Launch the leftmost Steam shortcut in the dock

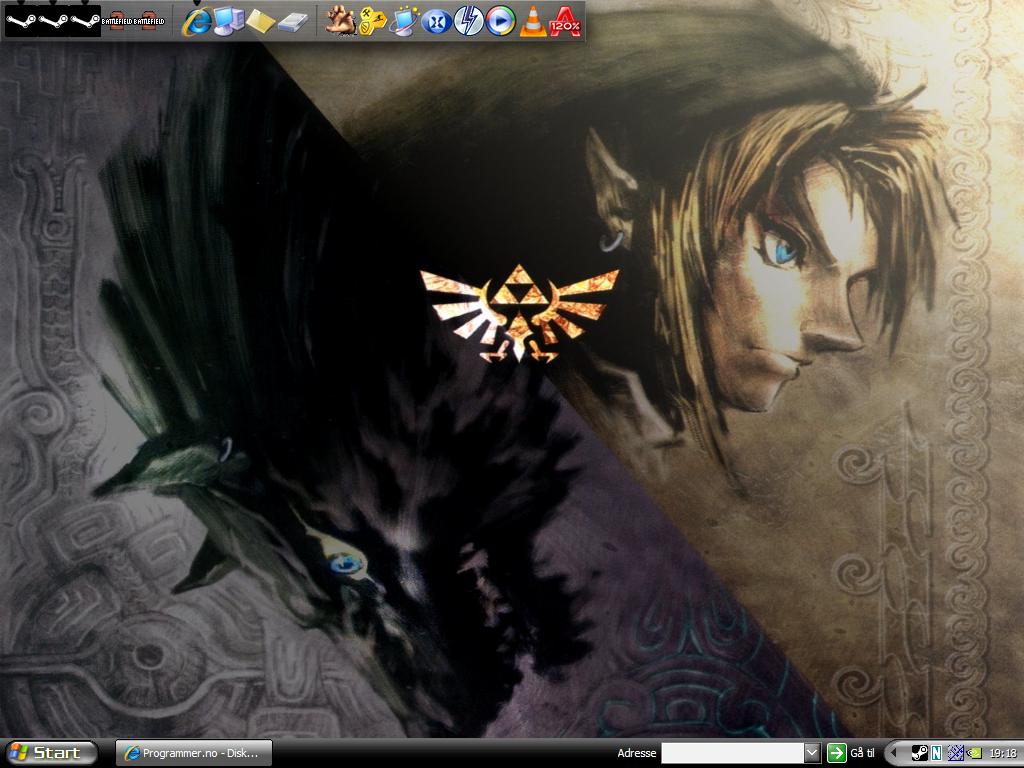[x=21, y=22]
